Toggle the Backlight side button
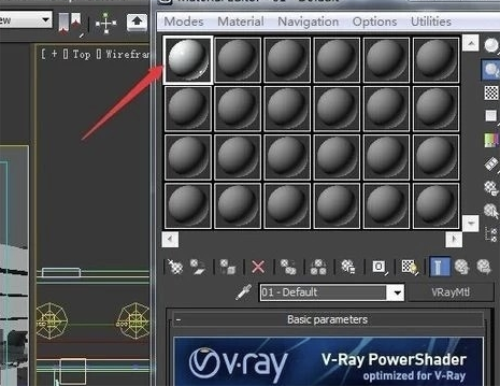Viewport: 500px width, 386px height. coord(491,69)
